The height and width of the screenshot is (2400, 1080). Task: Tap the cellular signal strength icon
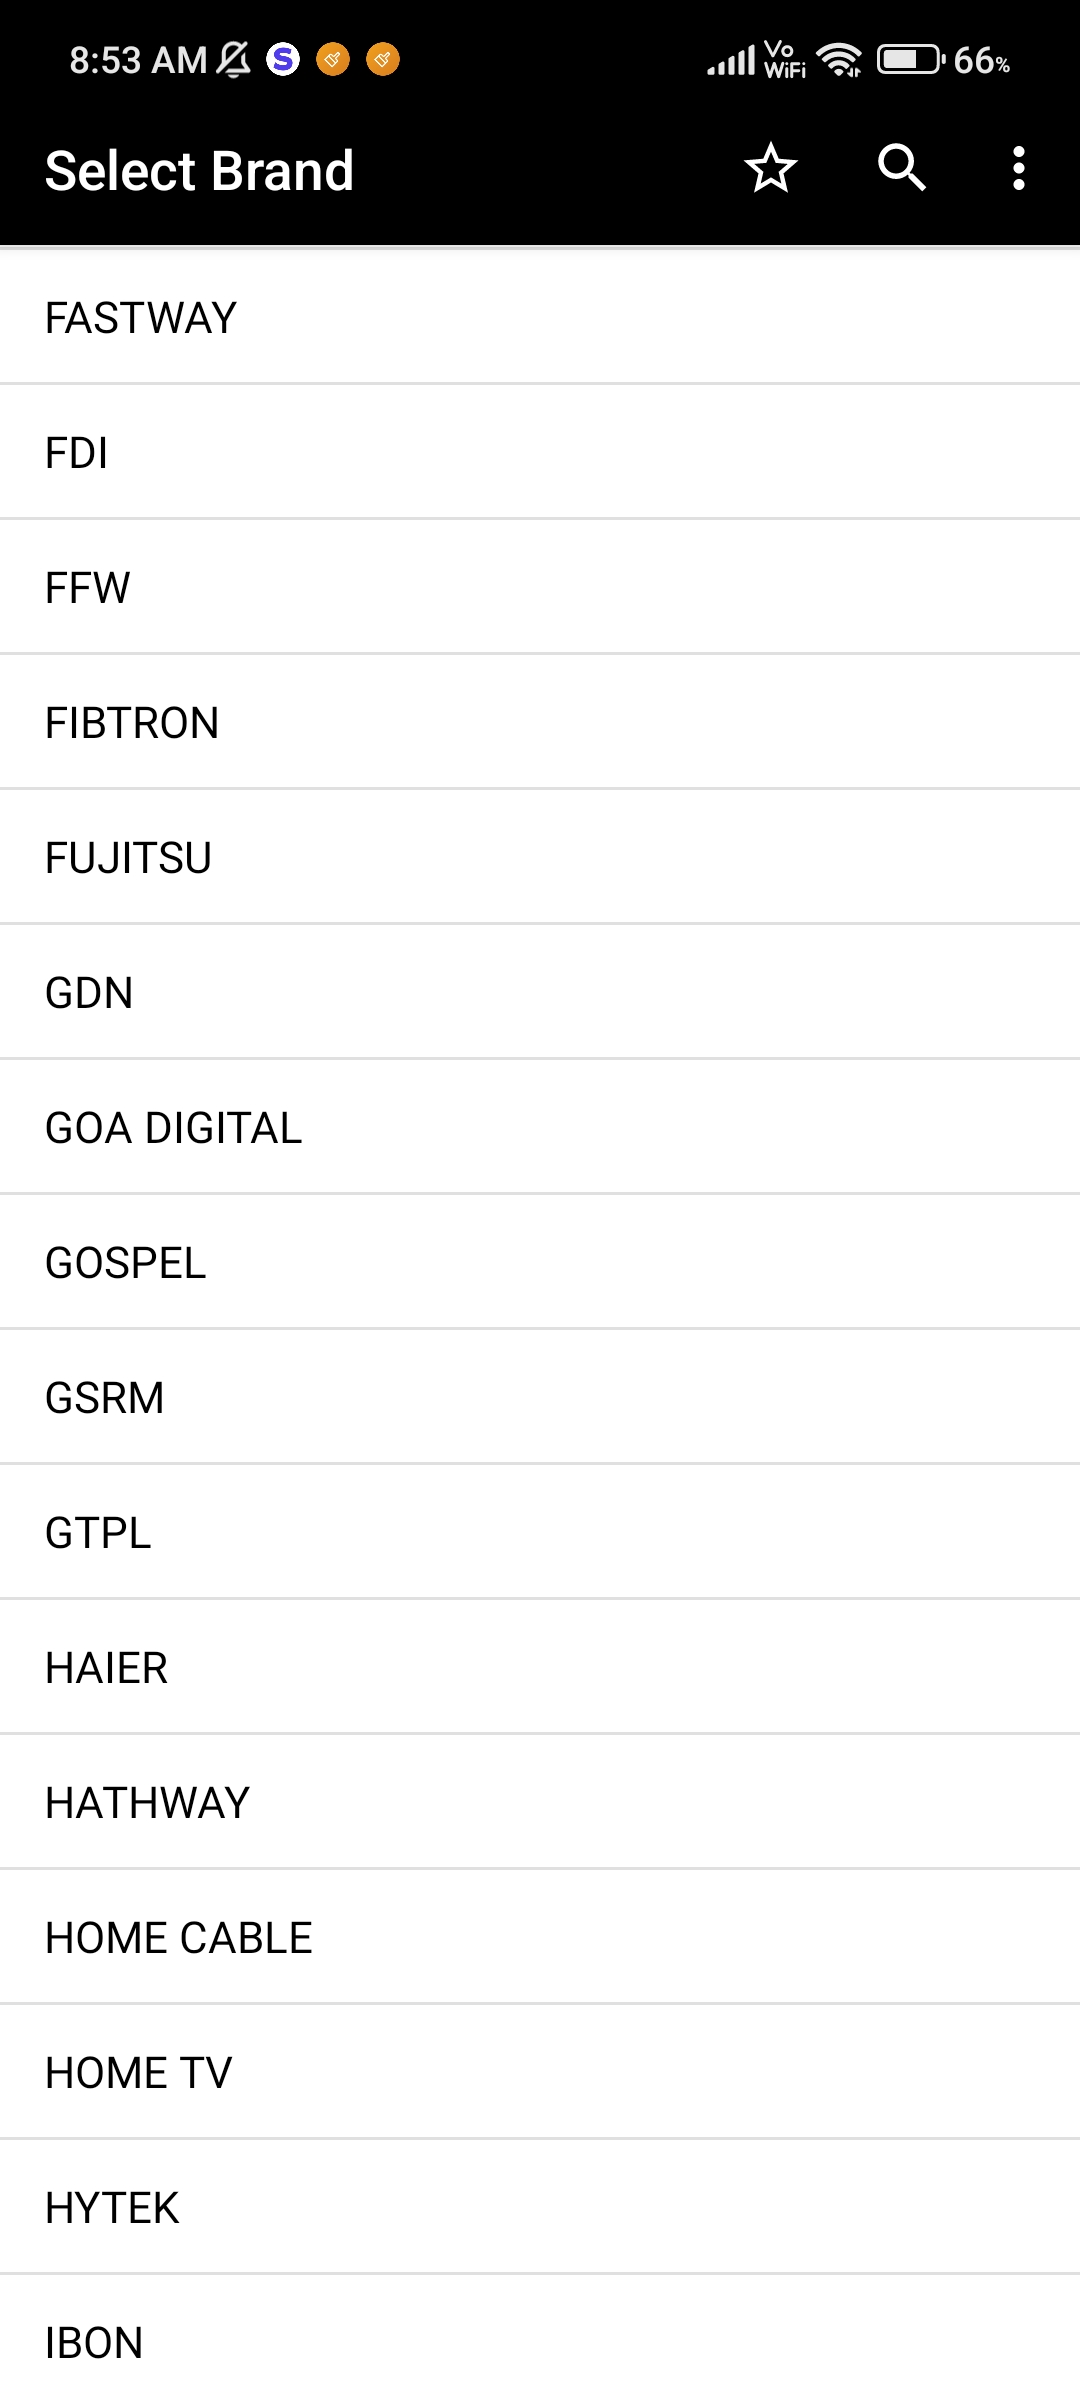(731, 60)
